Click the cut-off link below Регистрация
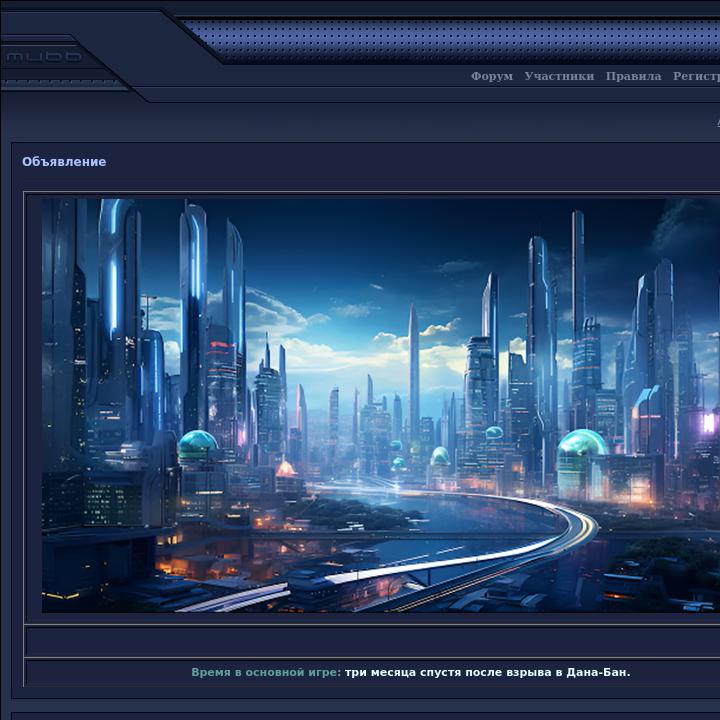The width and height of the screenshot is (720, 720). 716,121
